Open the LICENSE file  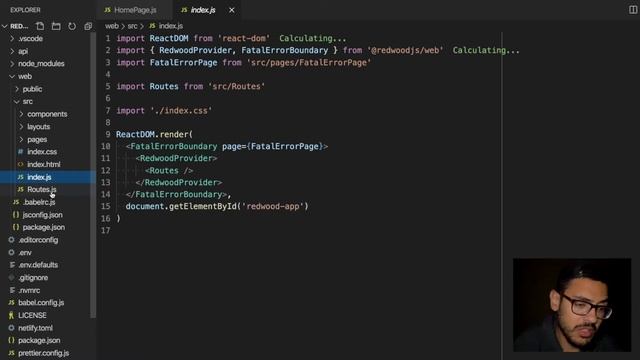(x=32, y=315)
